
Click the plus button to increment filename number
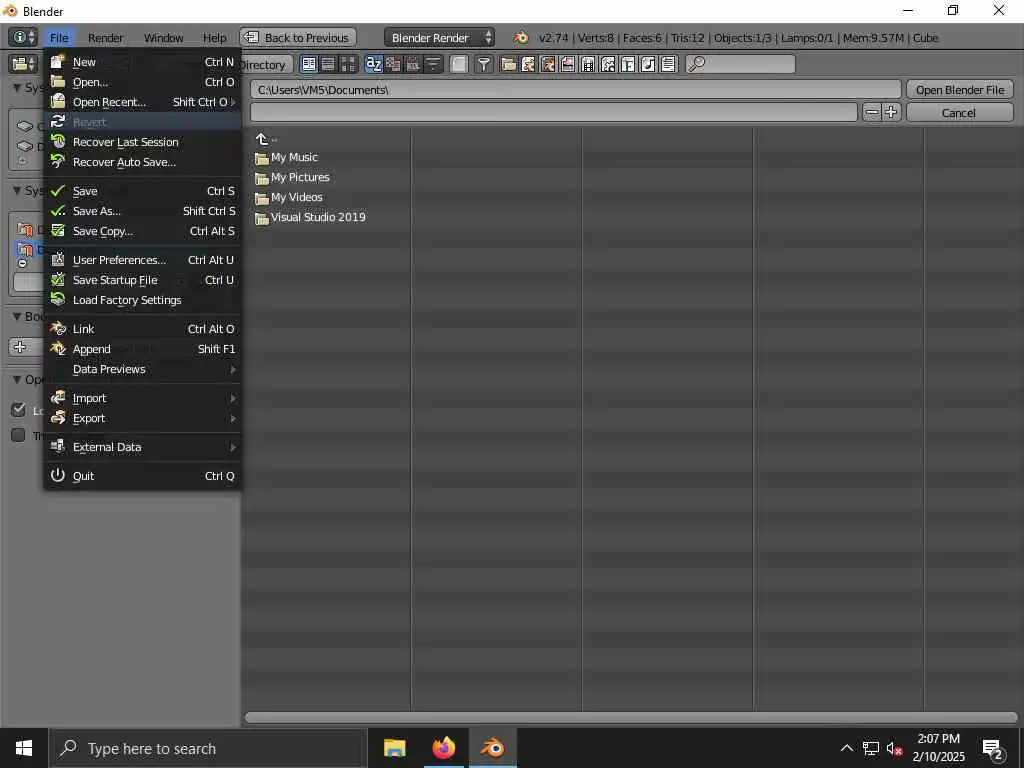(x=891, y=112)
